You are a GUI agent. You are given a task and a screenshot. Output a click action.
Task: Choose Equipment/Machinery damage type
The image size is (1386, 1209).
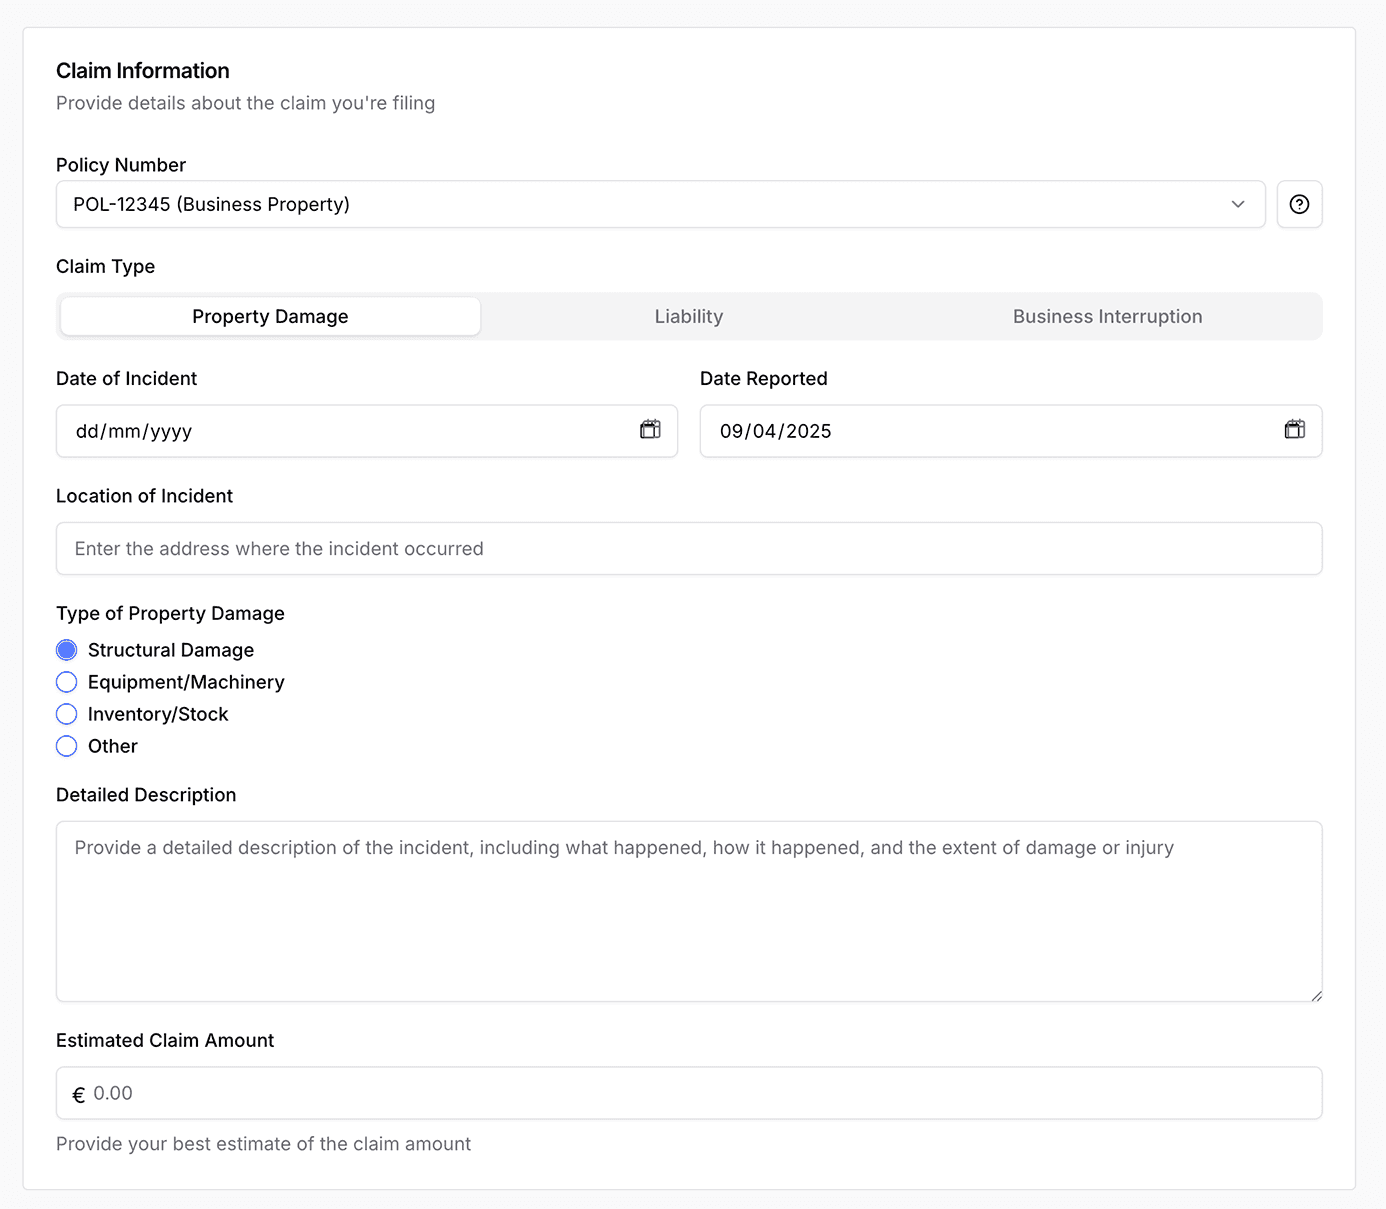[67, 682]
